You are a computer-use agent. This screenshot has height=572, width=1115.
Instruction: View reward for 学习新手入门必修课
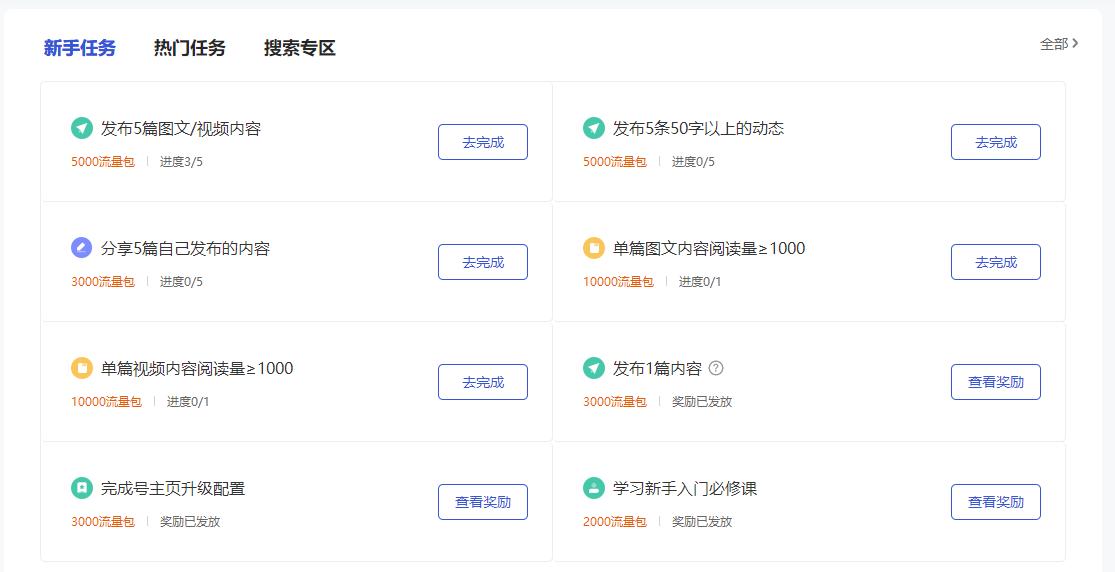click(996, 502)
